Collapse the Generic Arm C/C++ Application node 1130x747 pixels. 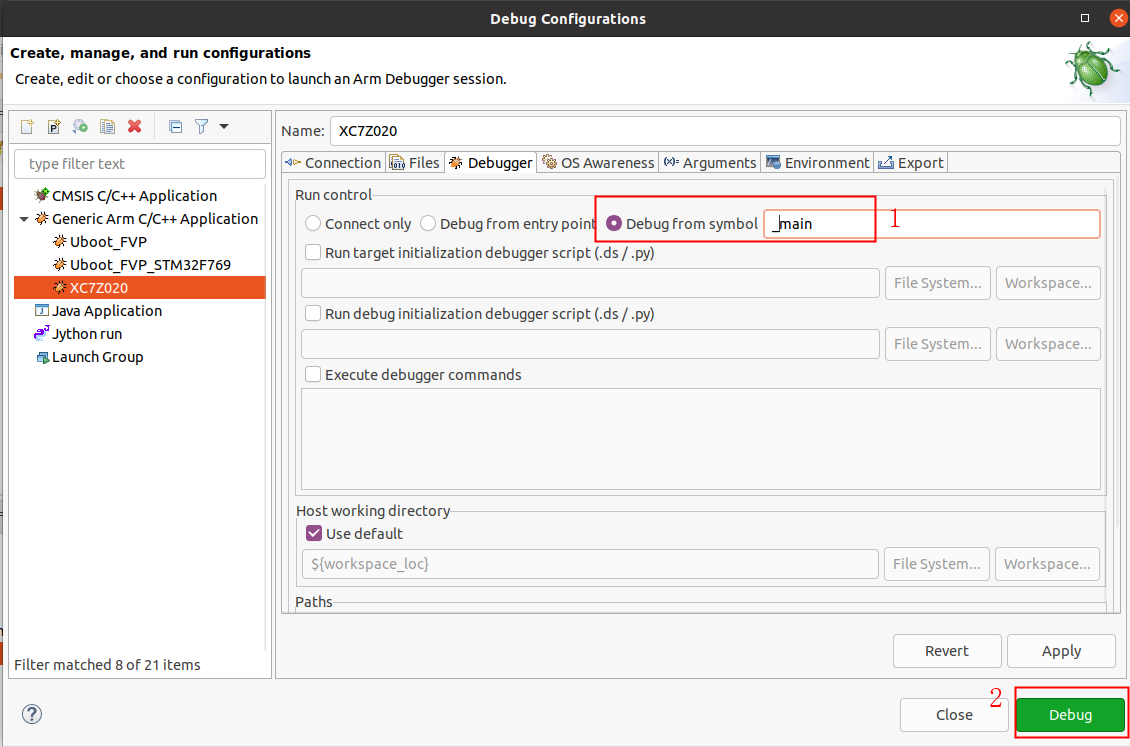[24, 219]
